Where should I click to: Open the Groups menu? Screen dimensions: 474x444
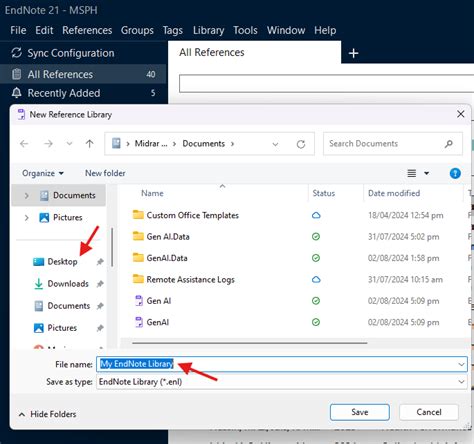pyautogui.click(x=137, y=30)
